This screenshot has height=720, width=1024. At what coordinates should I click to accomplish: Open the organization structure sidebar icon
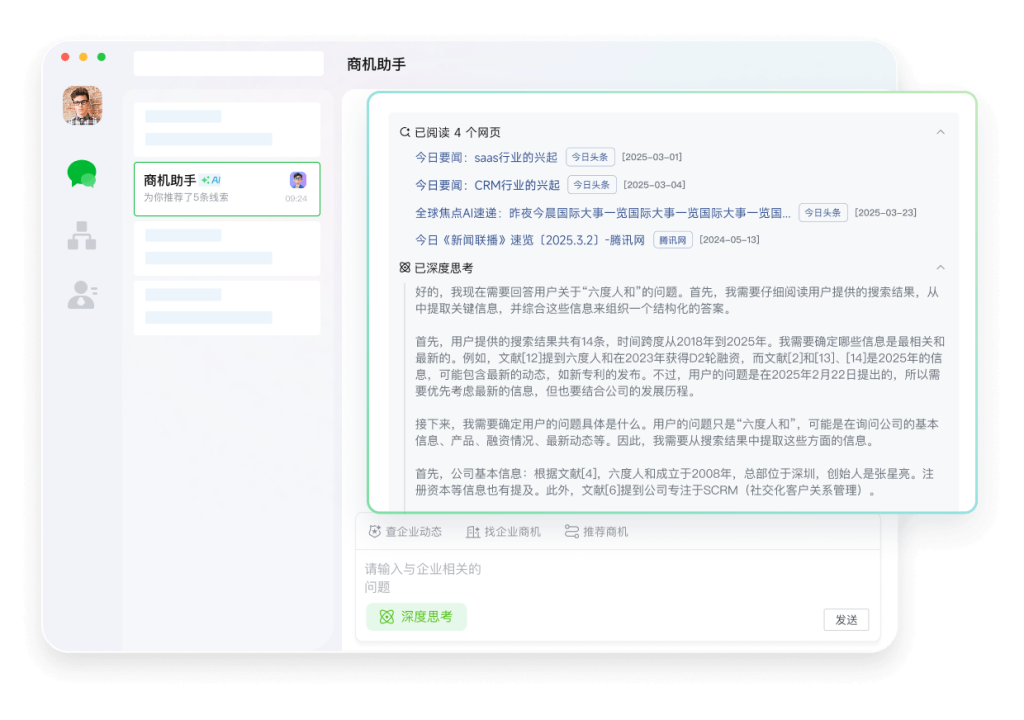pos(81,235)
